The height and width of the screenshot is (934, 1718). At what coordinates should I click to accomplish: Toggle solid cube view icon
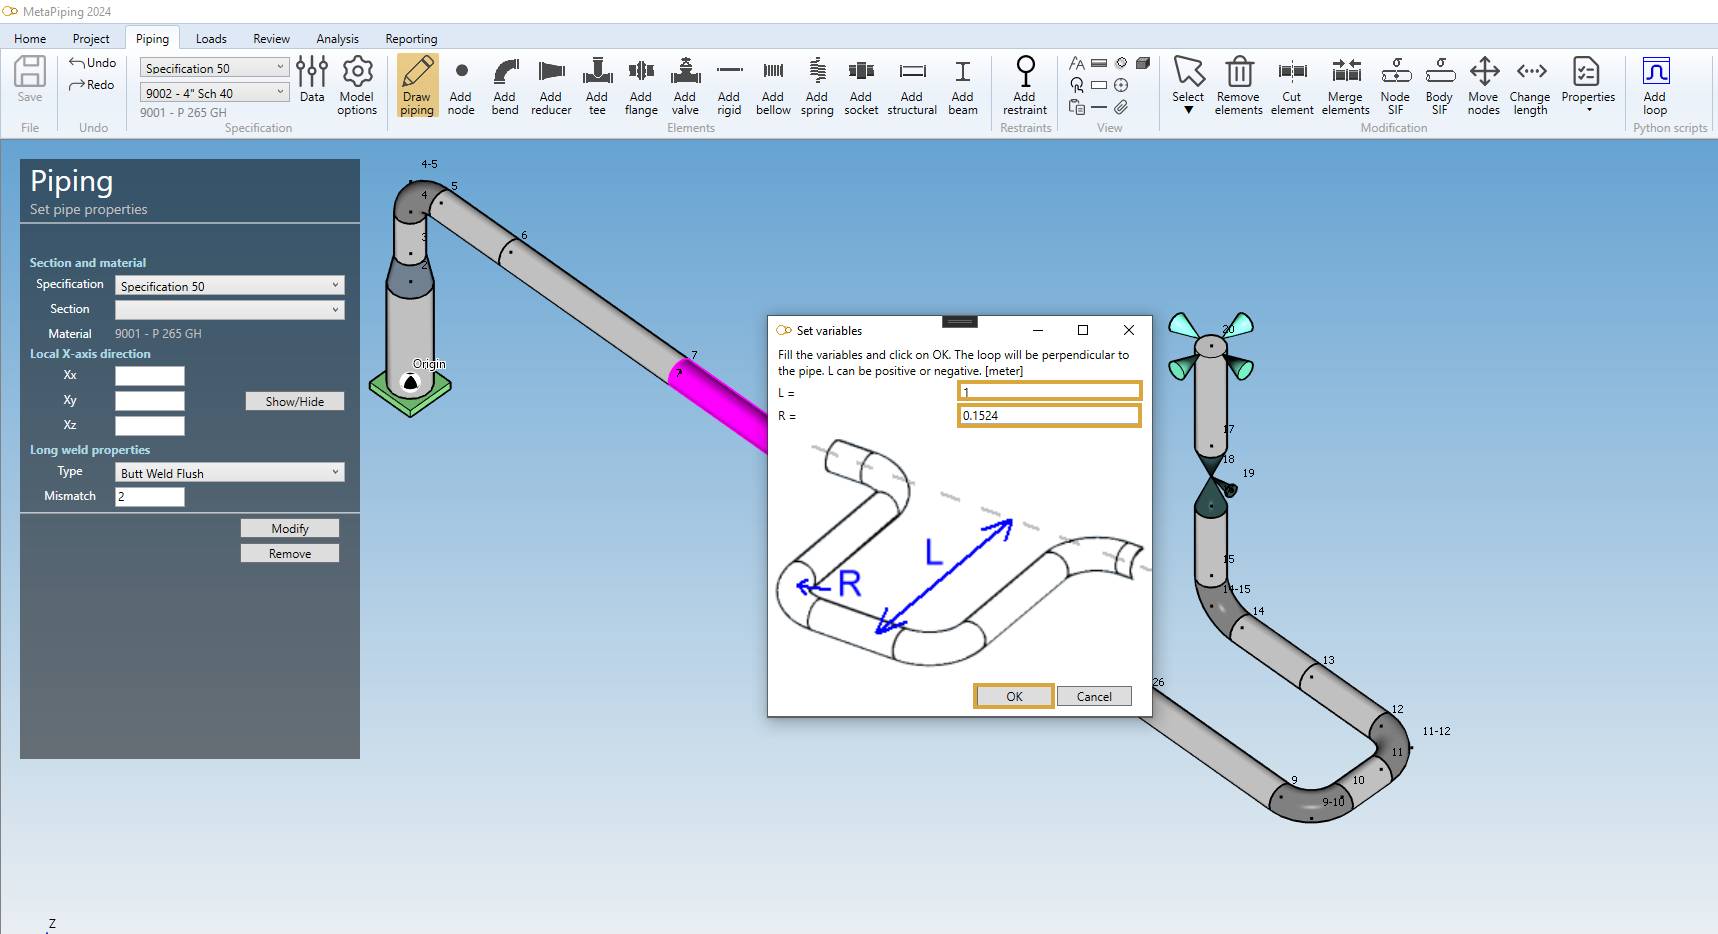1143,63
